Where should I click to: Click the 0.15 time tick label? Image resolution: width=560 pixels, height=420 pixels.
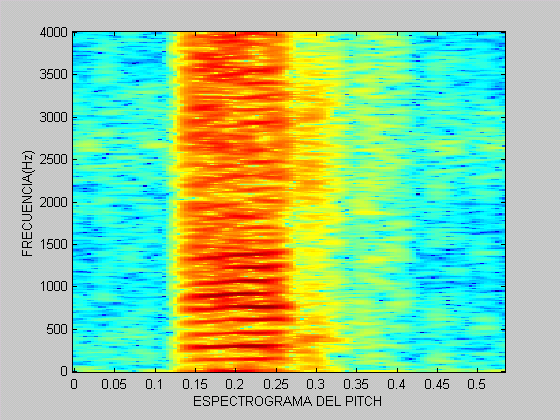click(195, 384)
